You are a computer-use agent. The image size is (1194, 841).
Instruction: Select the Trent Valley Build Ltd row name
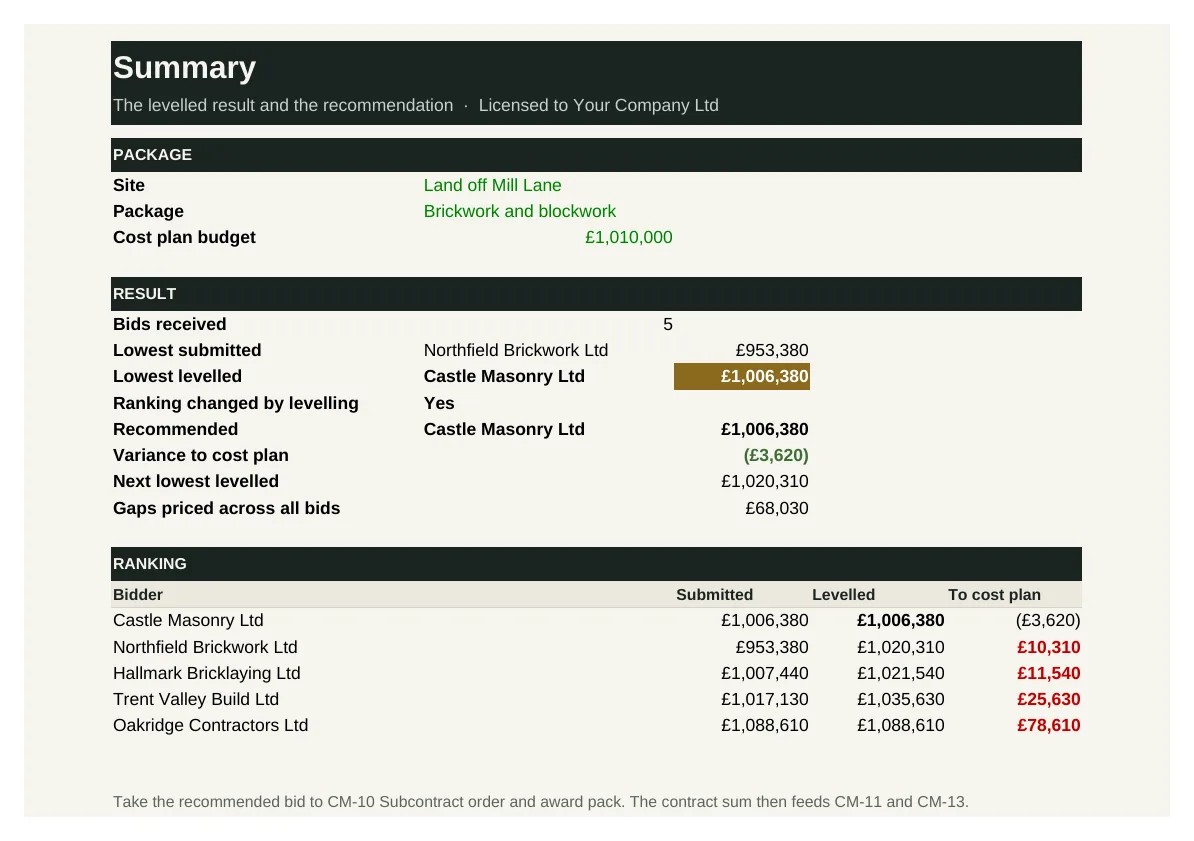click(x=196, y=699)
